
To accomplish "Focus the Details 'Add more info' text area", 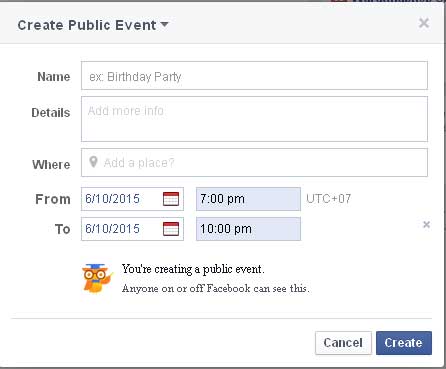I will (x=254, y=119).
